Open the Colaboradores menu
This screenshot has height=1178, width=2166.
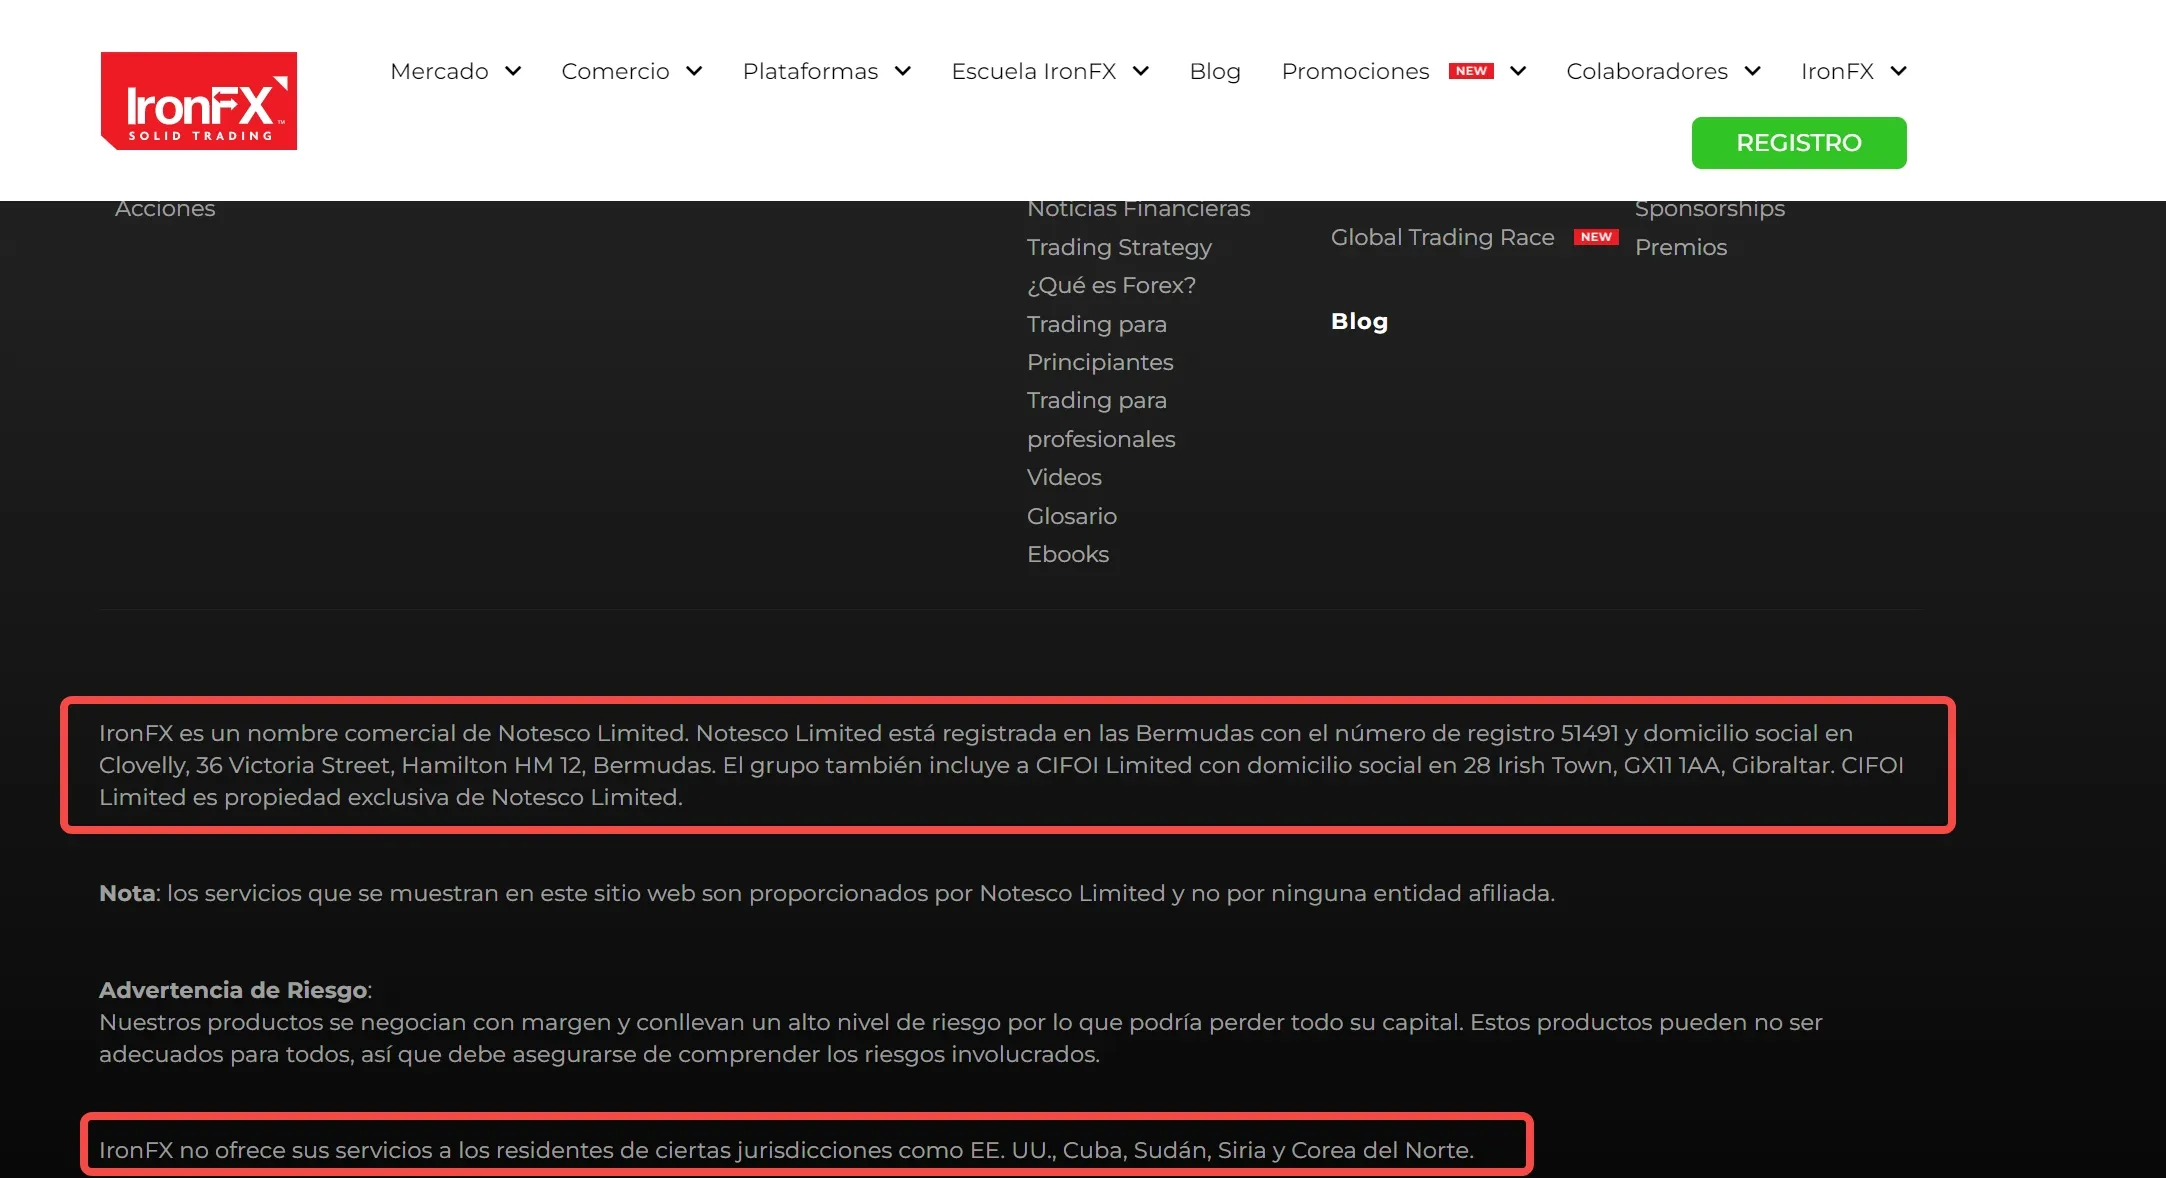click(1647, 71)
